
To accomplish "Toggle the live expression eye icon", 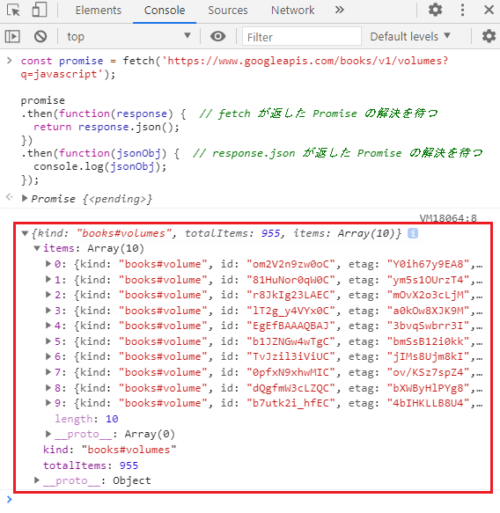I will point(218,36).
